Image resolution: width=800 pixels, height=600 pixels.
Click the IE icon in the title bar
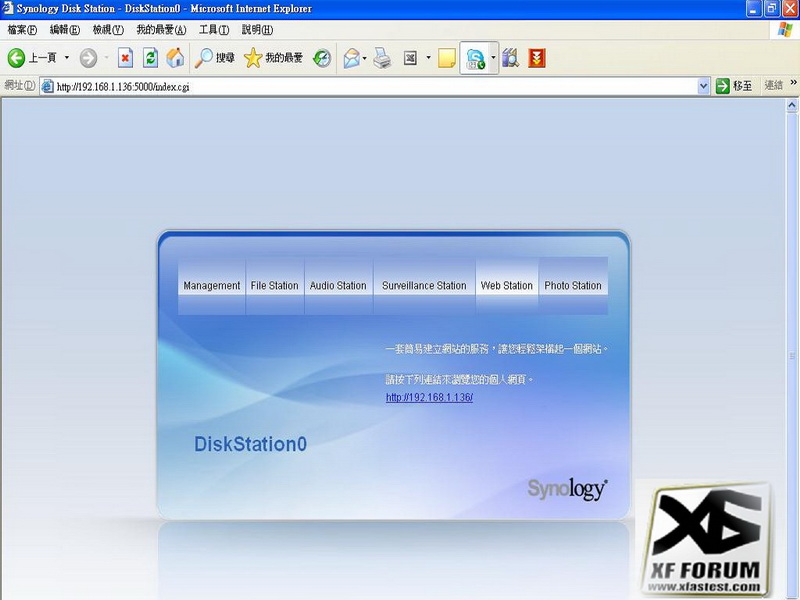[7, 8]
